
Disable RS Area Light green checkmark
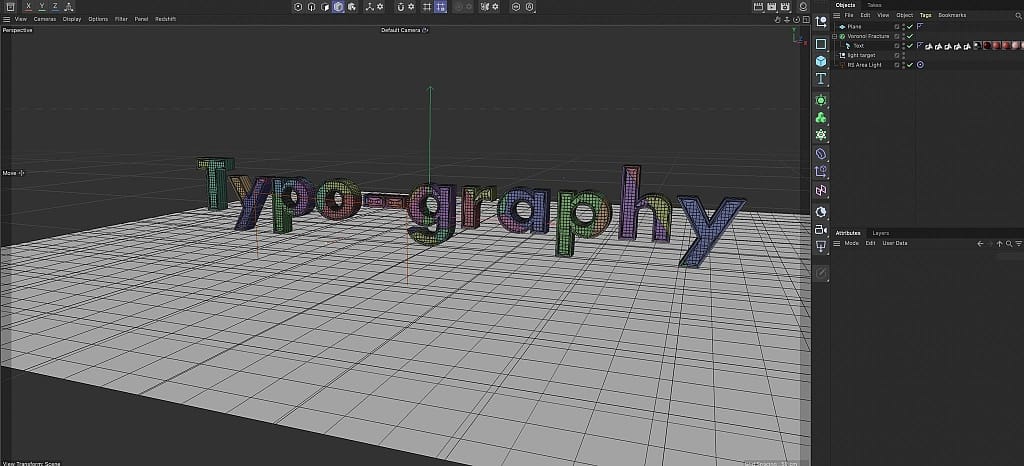(x=910, y=65)
